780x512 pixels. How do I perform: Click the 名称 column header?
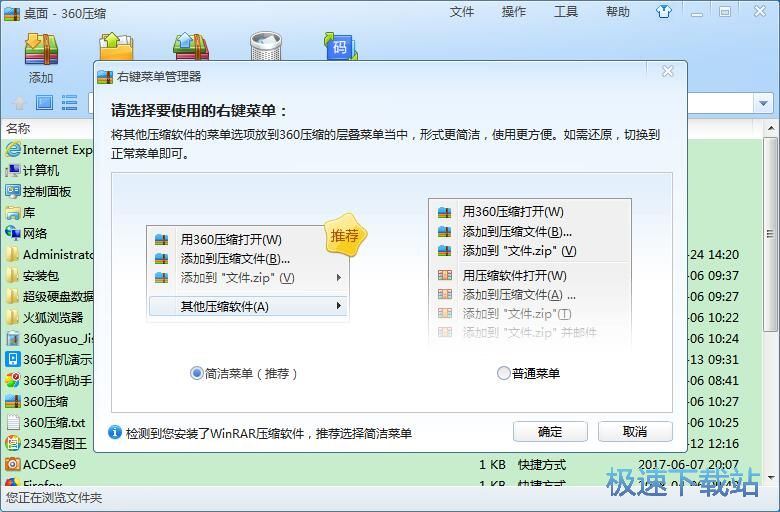point(18,128)
